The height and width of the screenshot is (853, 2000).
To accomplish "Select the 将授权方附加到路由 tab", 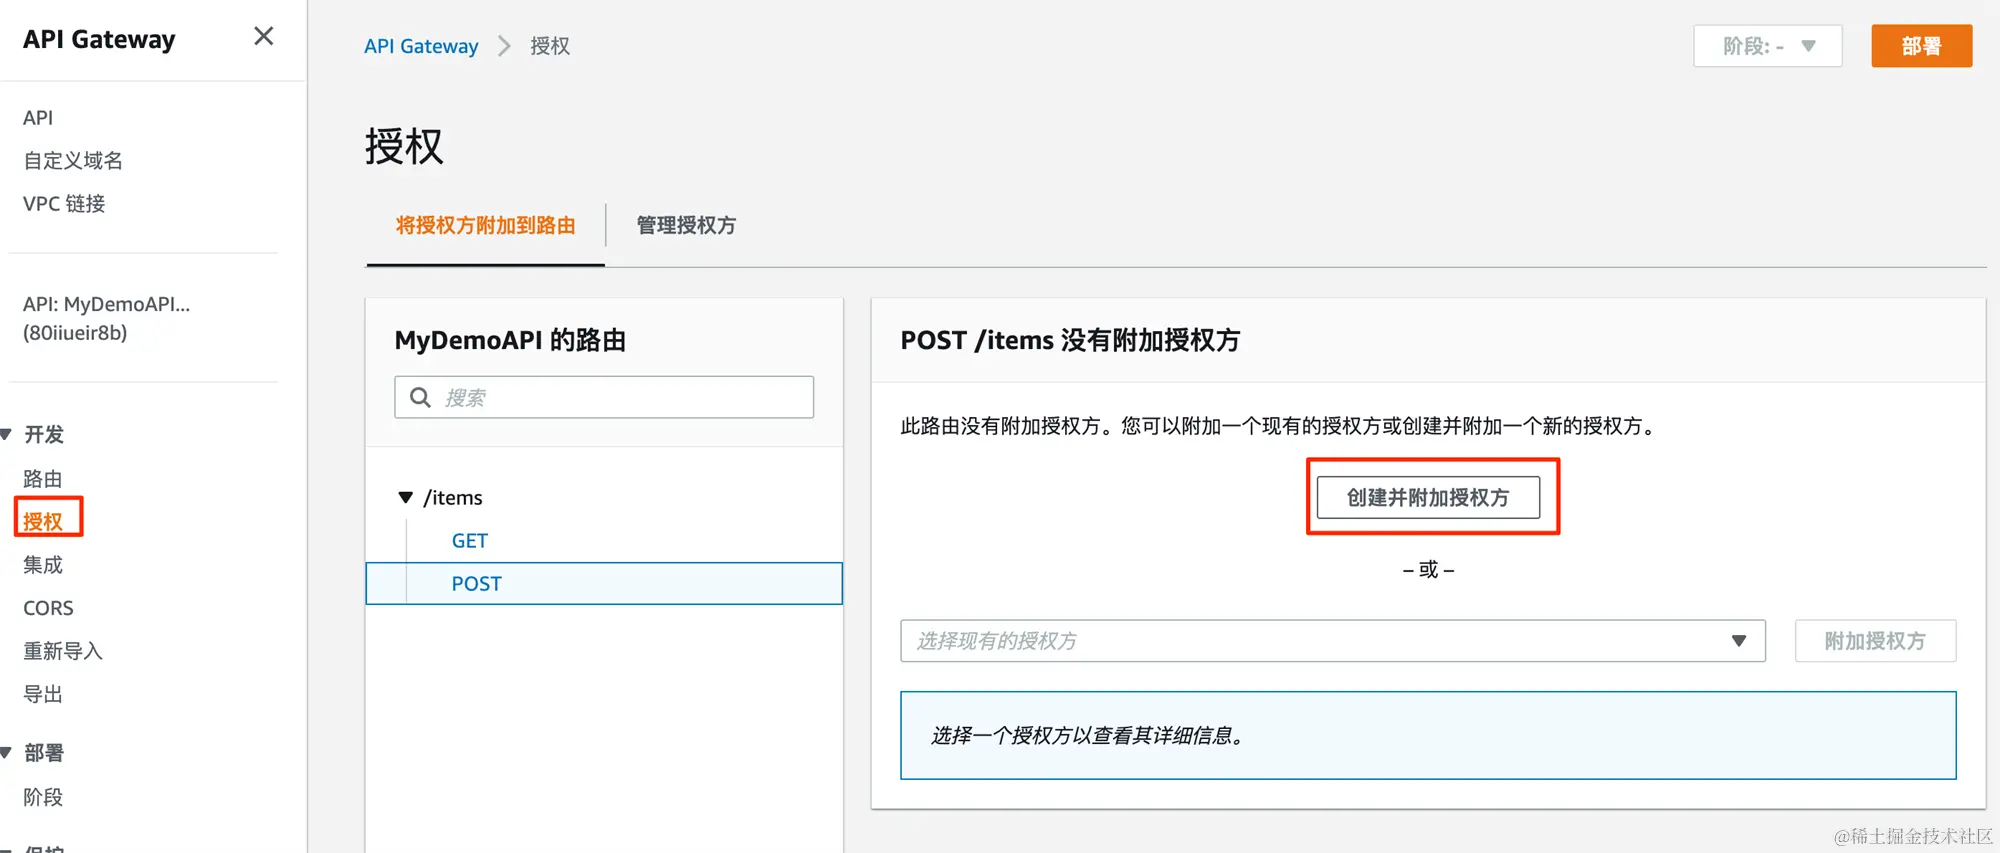I will click(485, 225).
